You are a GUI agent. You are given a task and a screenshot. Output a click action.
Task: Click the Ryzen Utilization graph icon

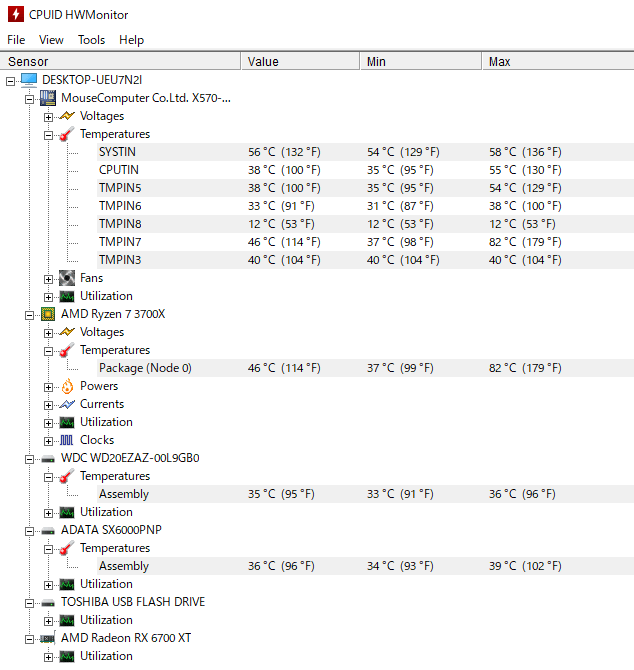click(x=67, y=422)
